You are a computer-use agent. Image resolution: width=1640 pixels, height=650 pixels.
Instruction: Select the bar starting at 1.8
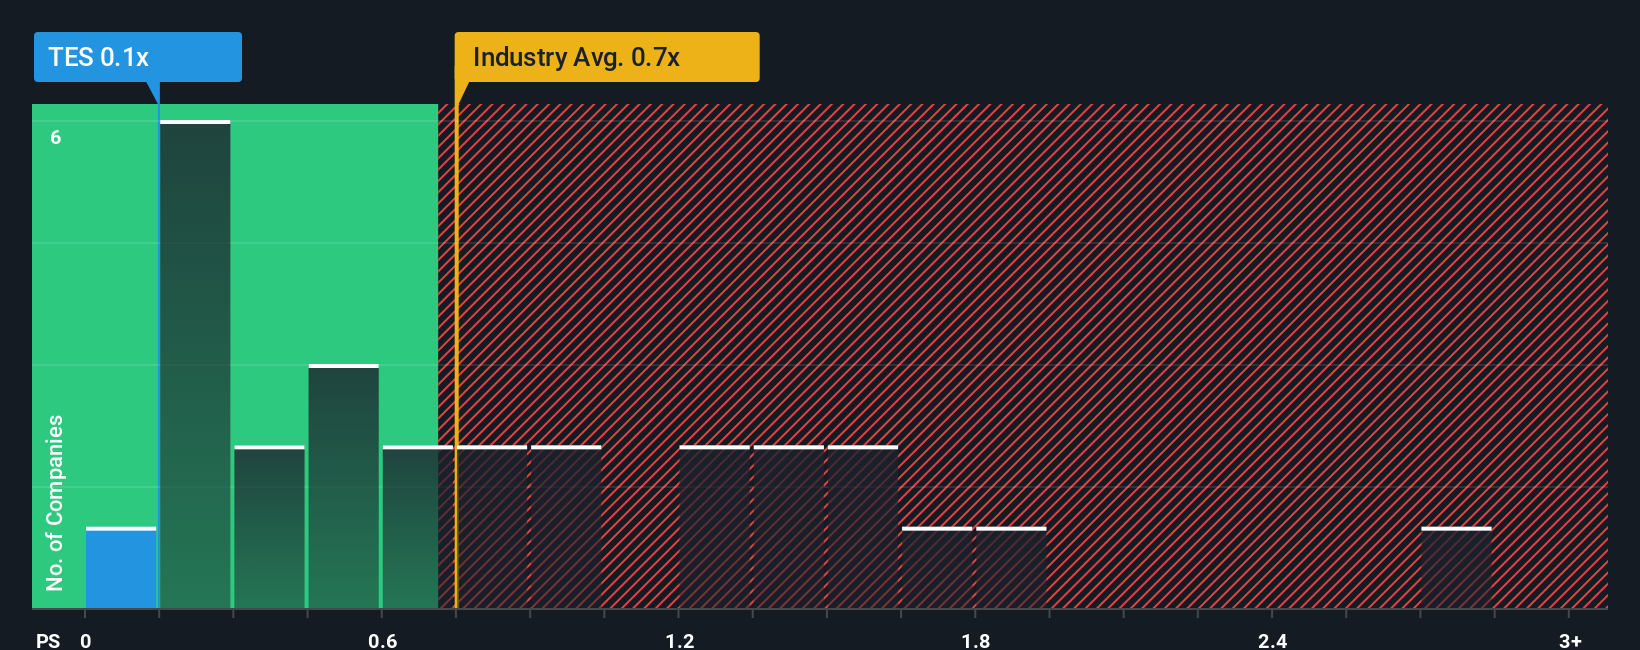click(1011, 568)
